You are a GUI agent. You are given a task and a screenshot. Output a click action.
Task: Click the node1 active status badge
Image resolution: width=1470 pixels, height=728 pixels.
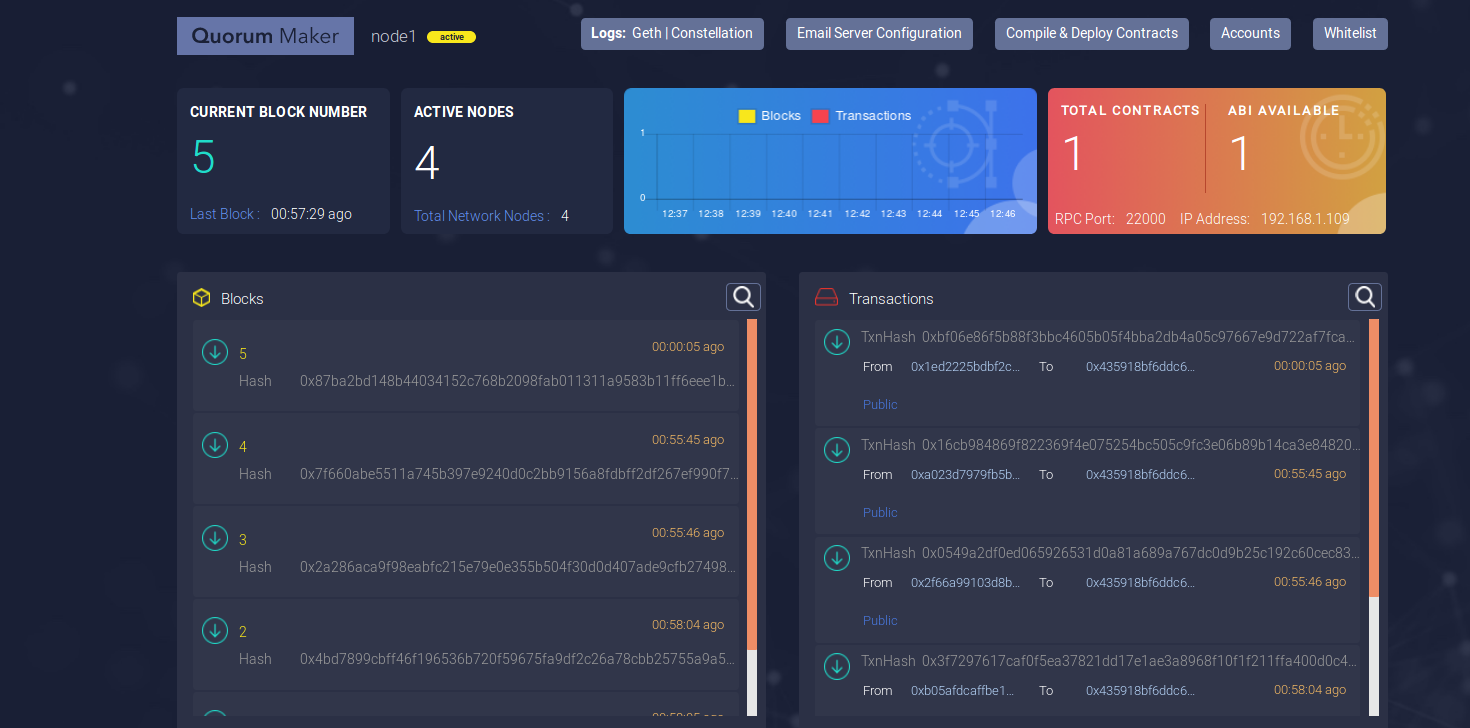[x=451, y=37]
